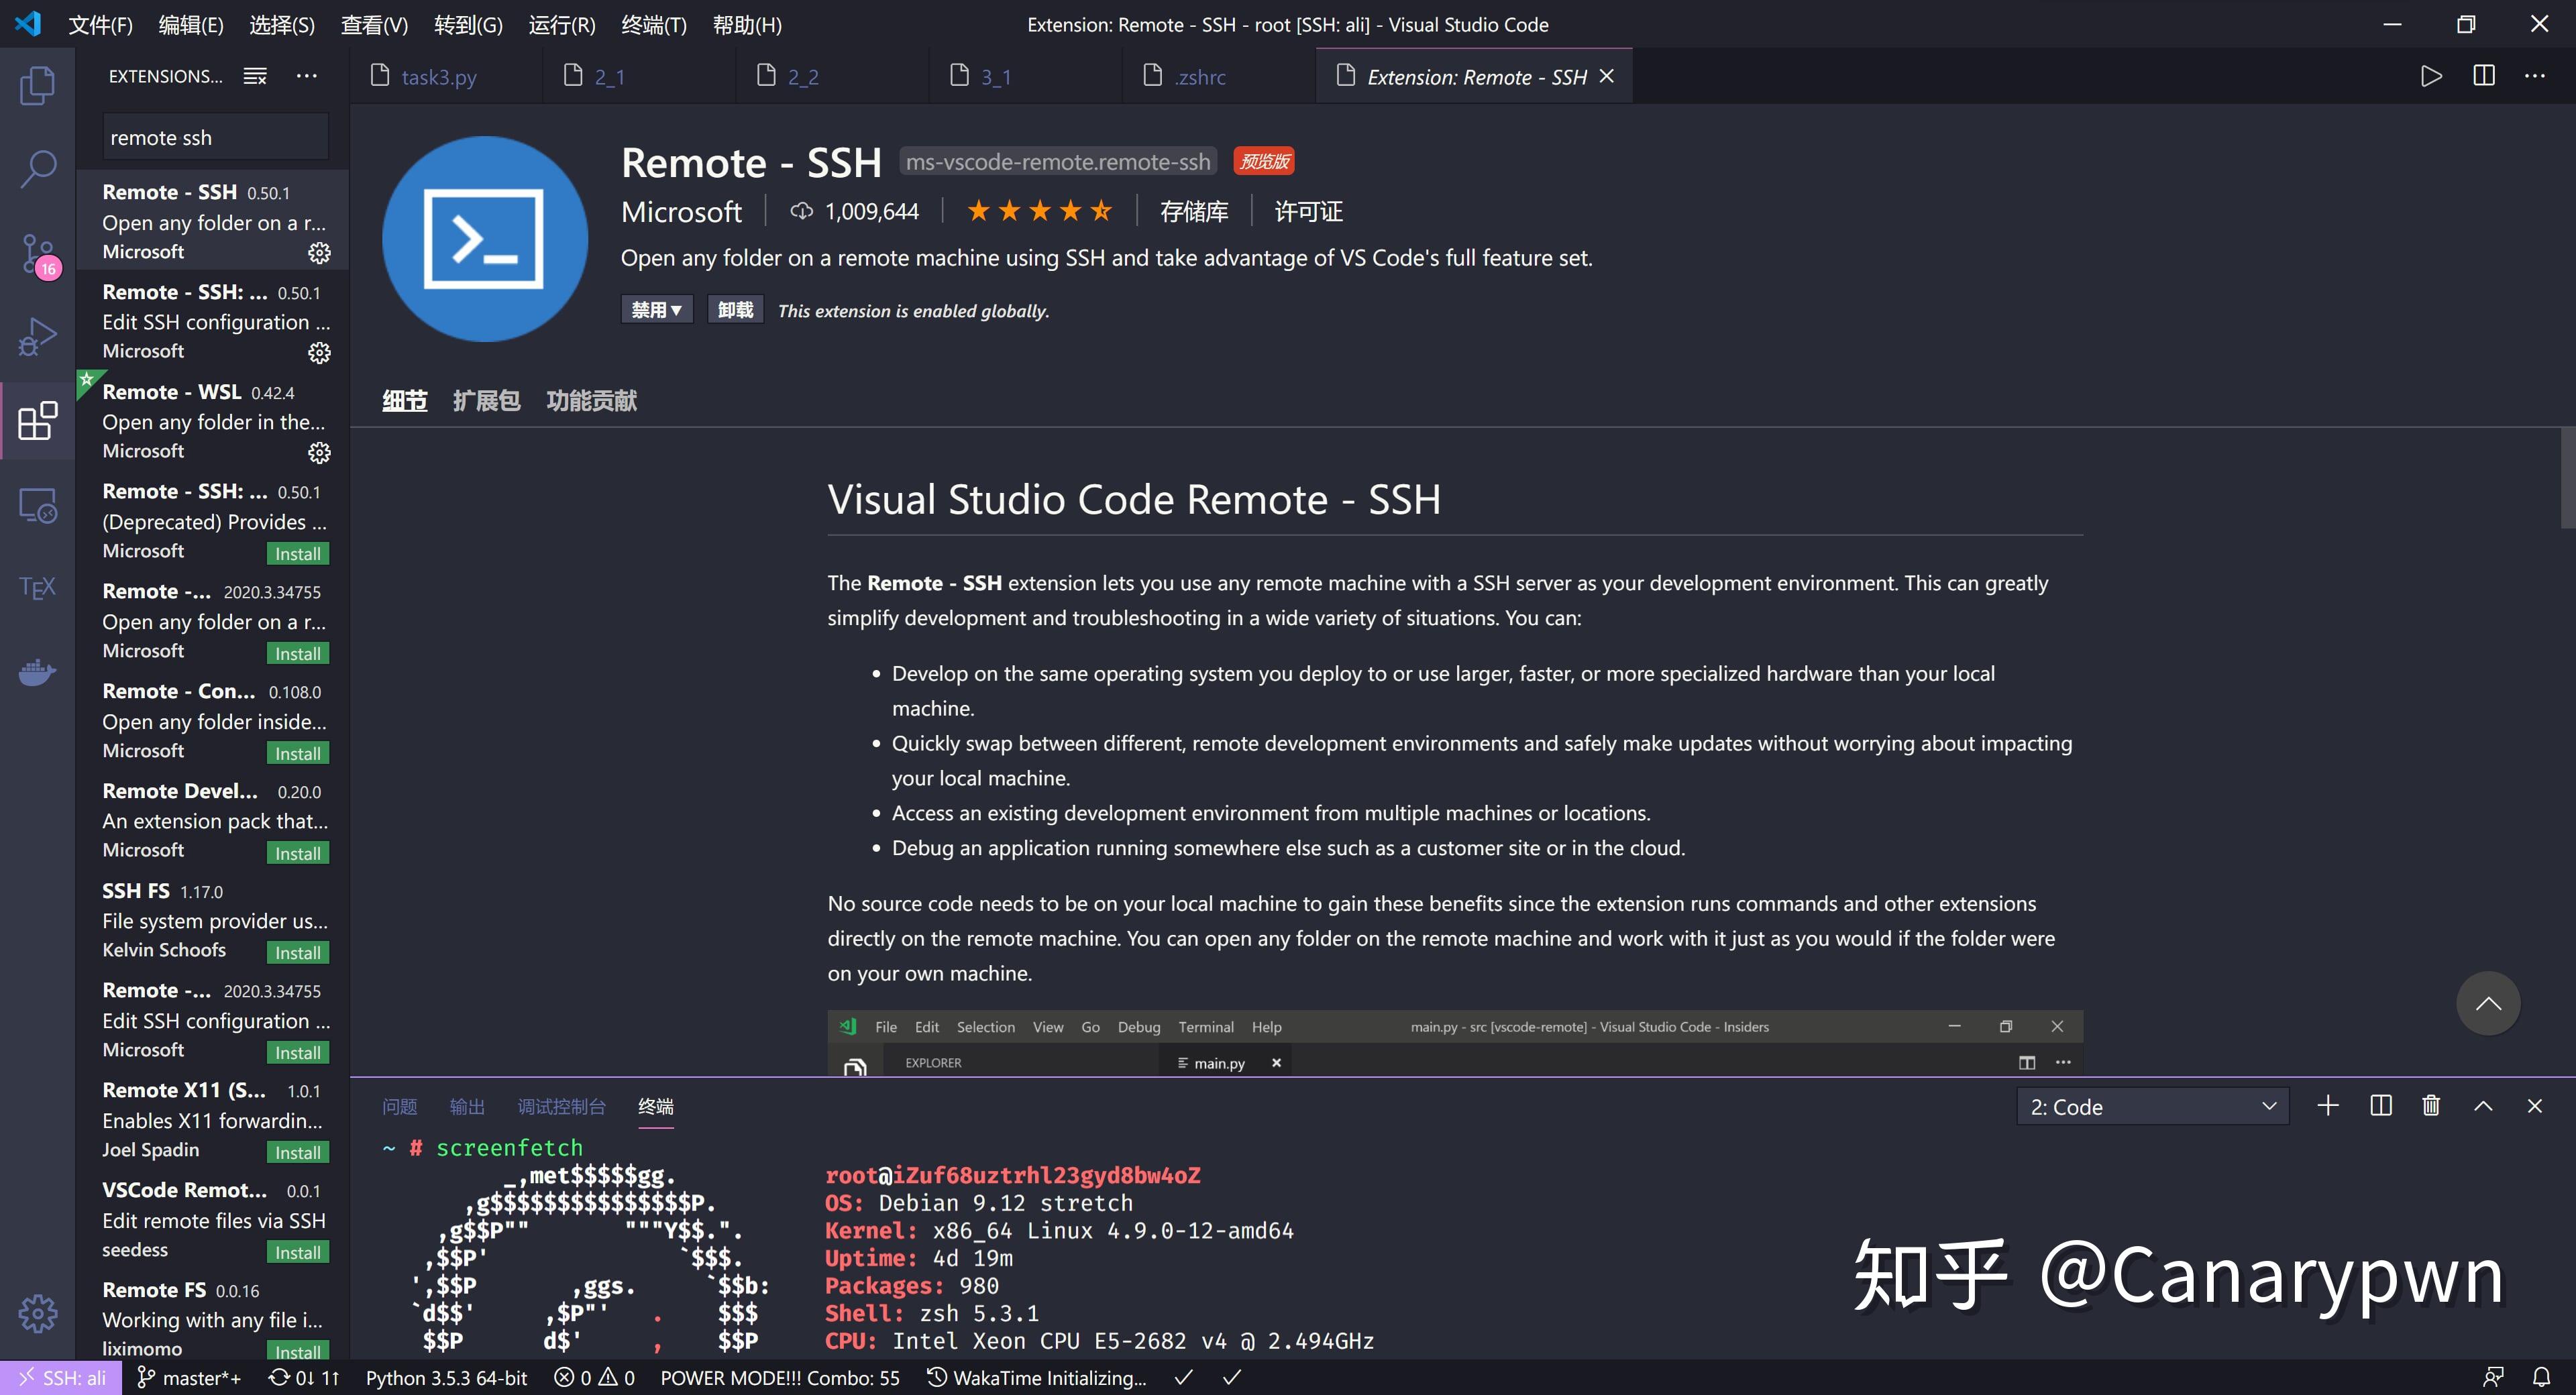The height and width of the screenshot is (1395, 2576).
Task: Click the 卸载 uninstall button
Action: click(x=736, y=310)
